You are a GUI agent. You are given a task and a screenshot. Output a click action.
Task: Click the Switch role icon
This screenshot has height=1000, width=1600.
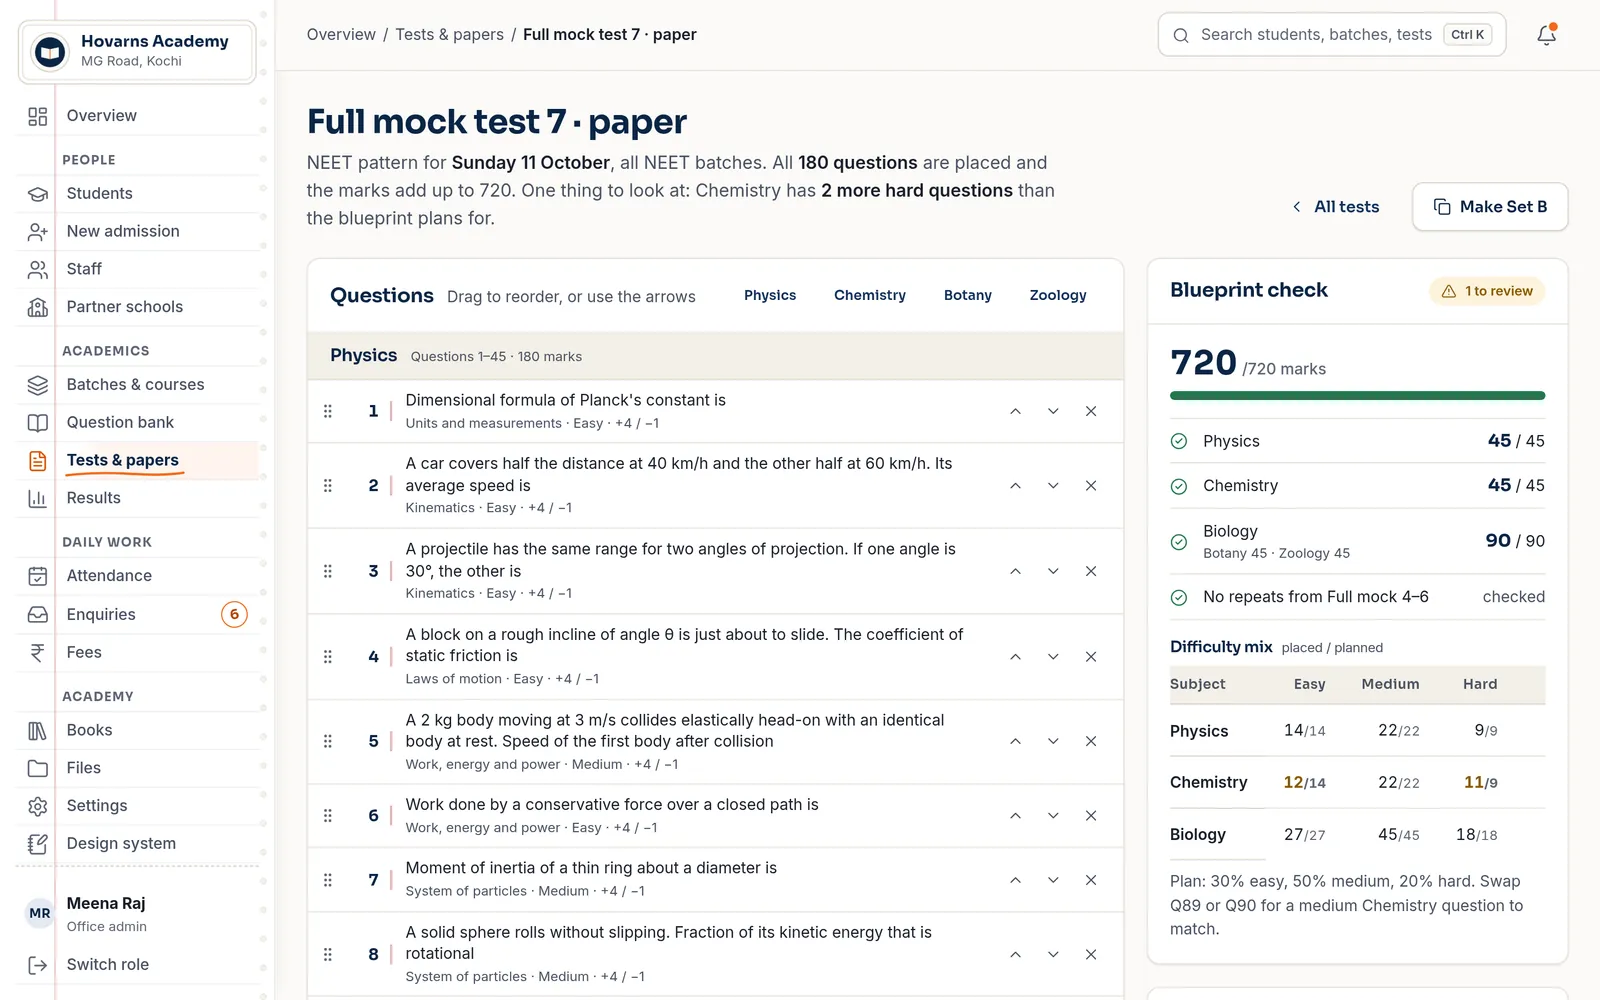(38, 965)
